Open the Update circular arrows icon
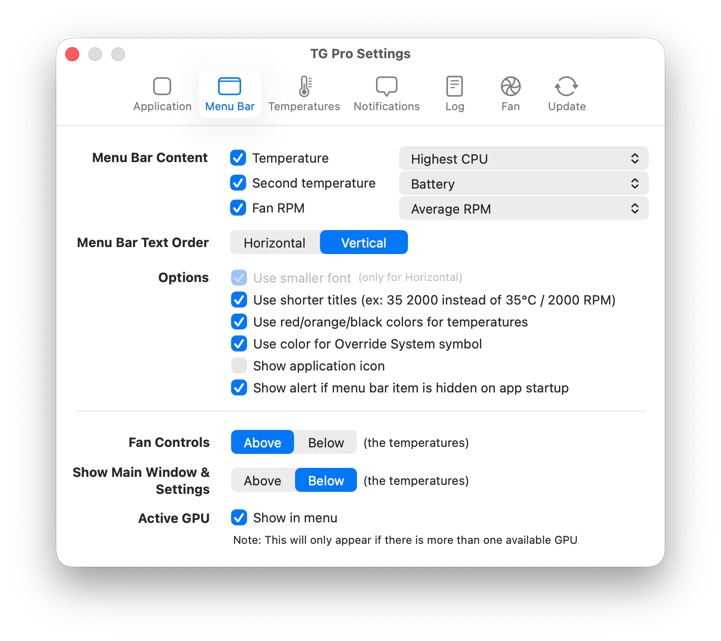 point(566,86)
